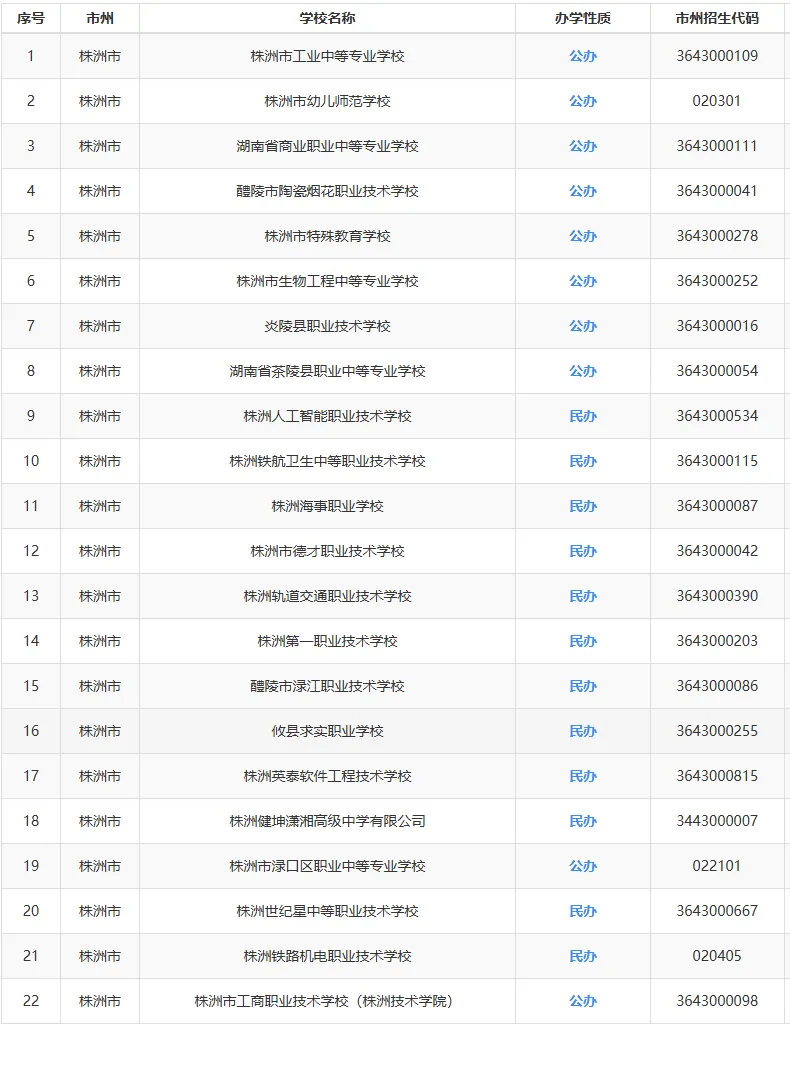
Task: Click code 3643000203
Action: pyautogui.click(x=717, y=641)
